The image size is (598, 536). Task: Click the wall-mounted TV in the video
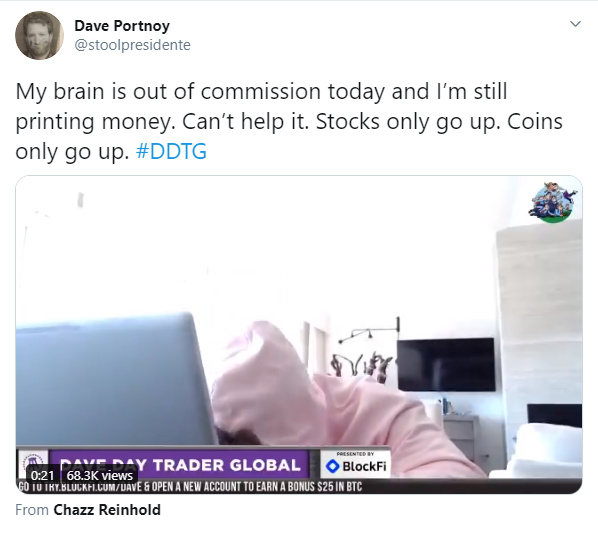[446, 365]
